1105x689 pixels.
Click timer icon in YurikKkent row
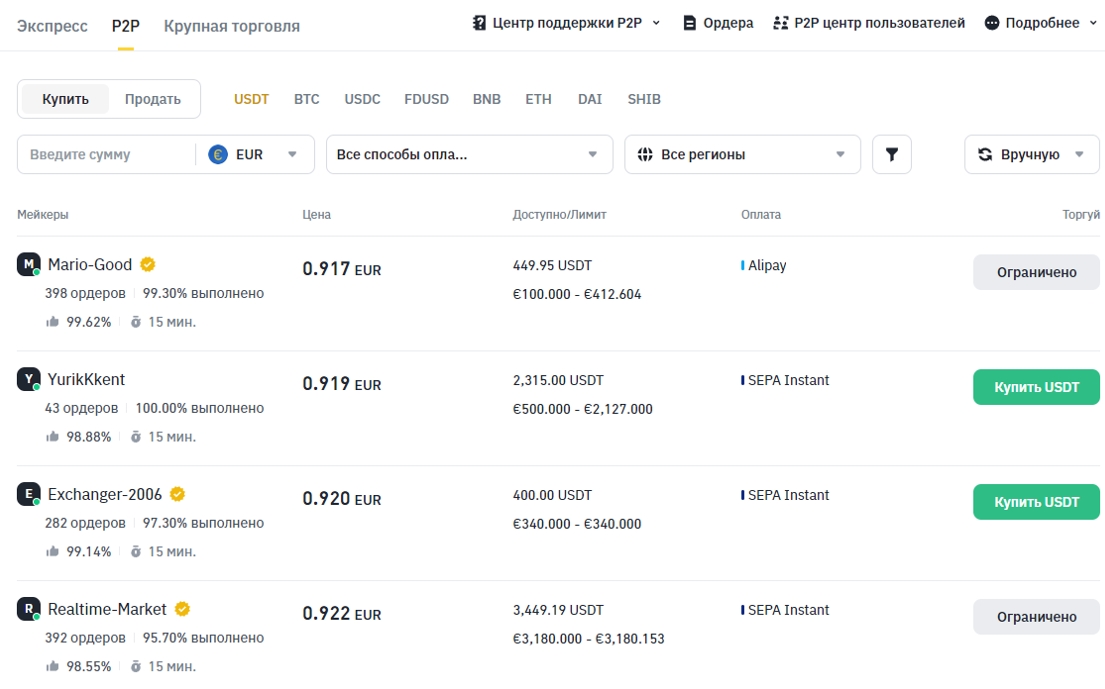136,437
